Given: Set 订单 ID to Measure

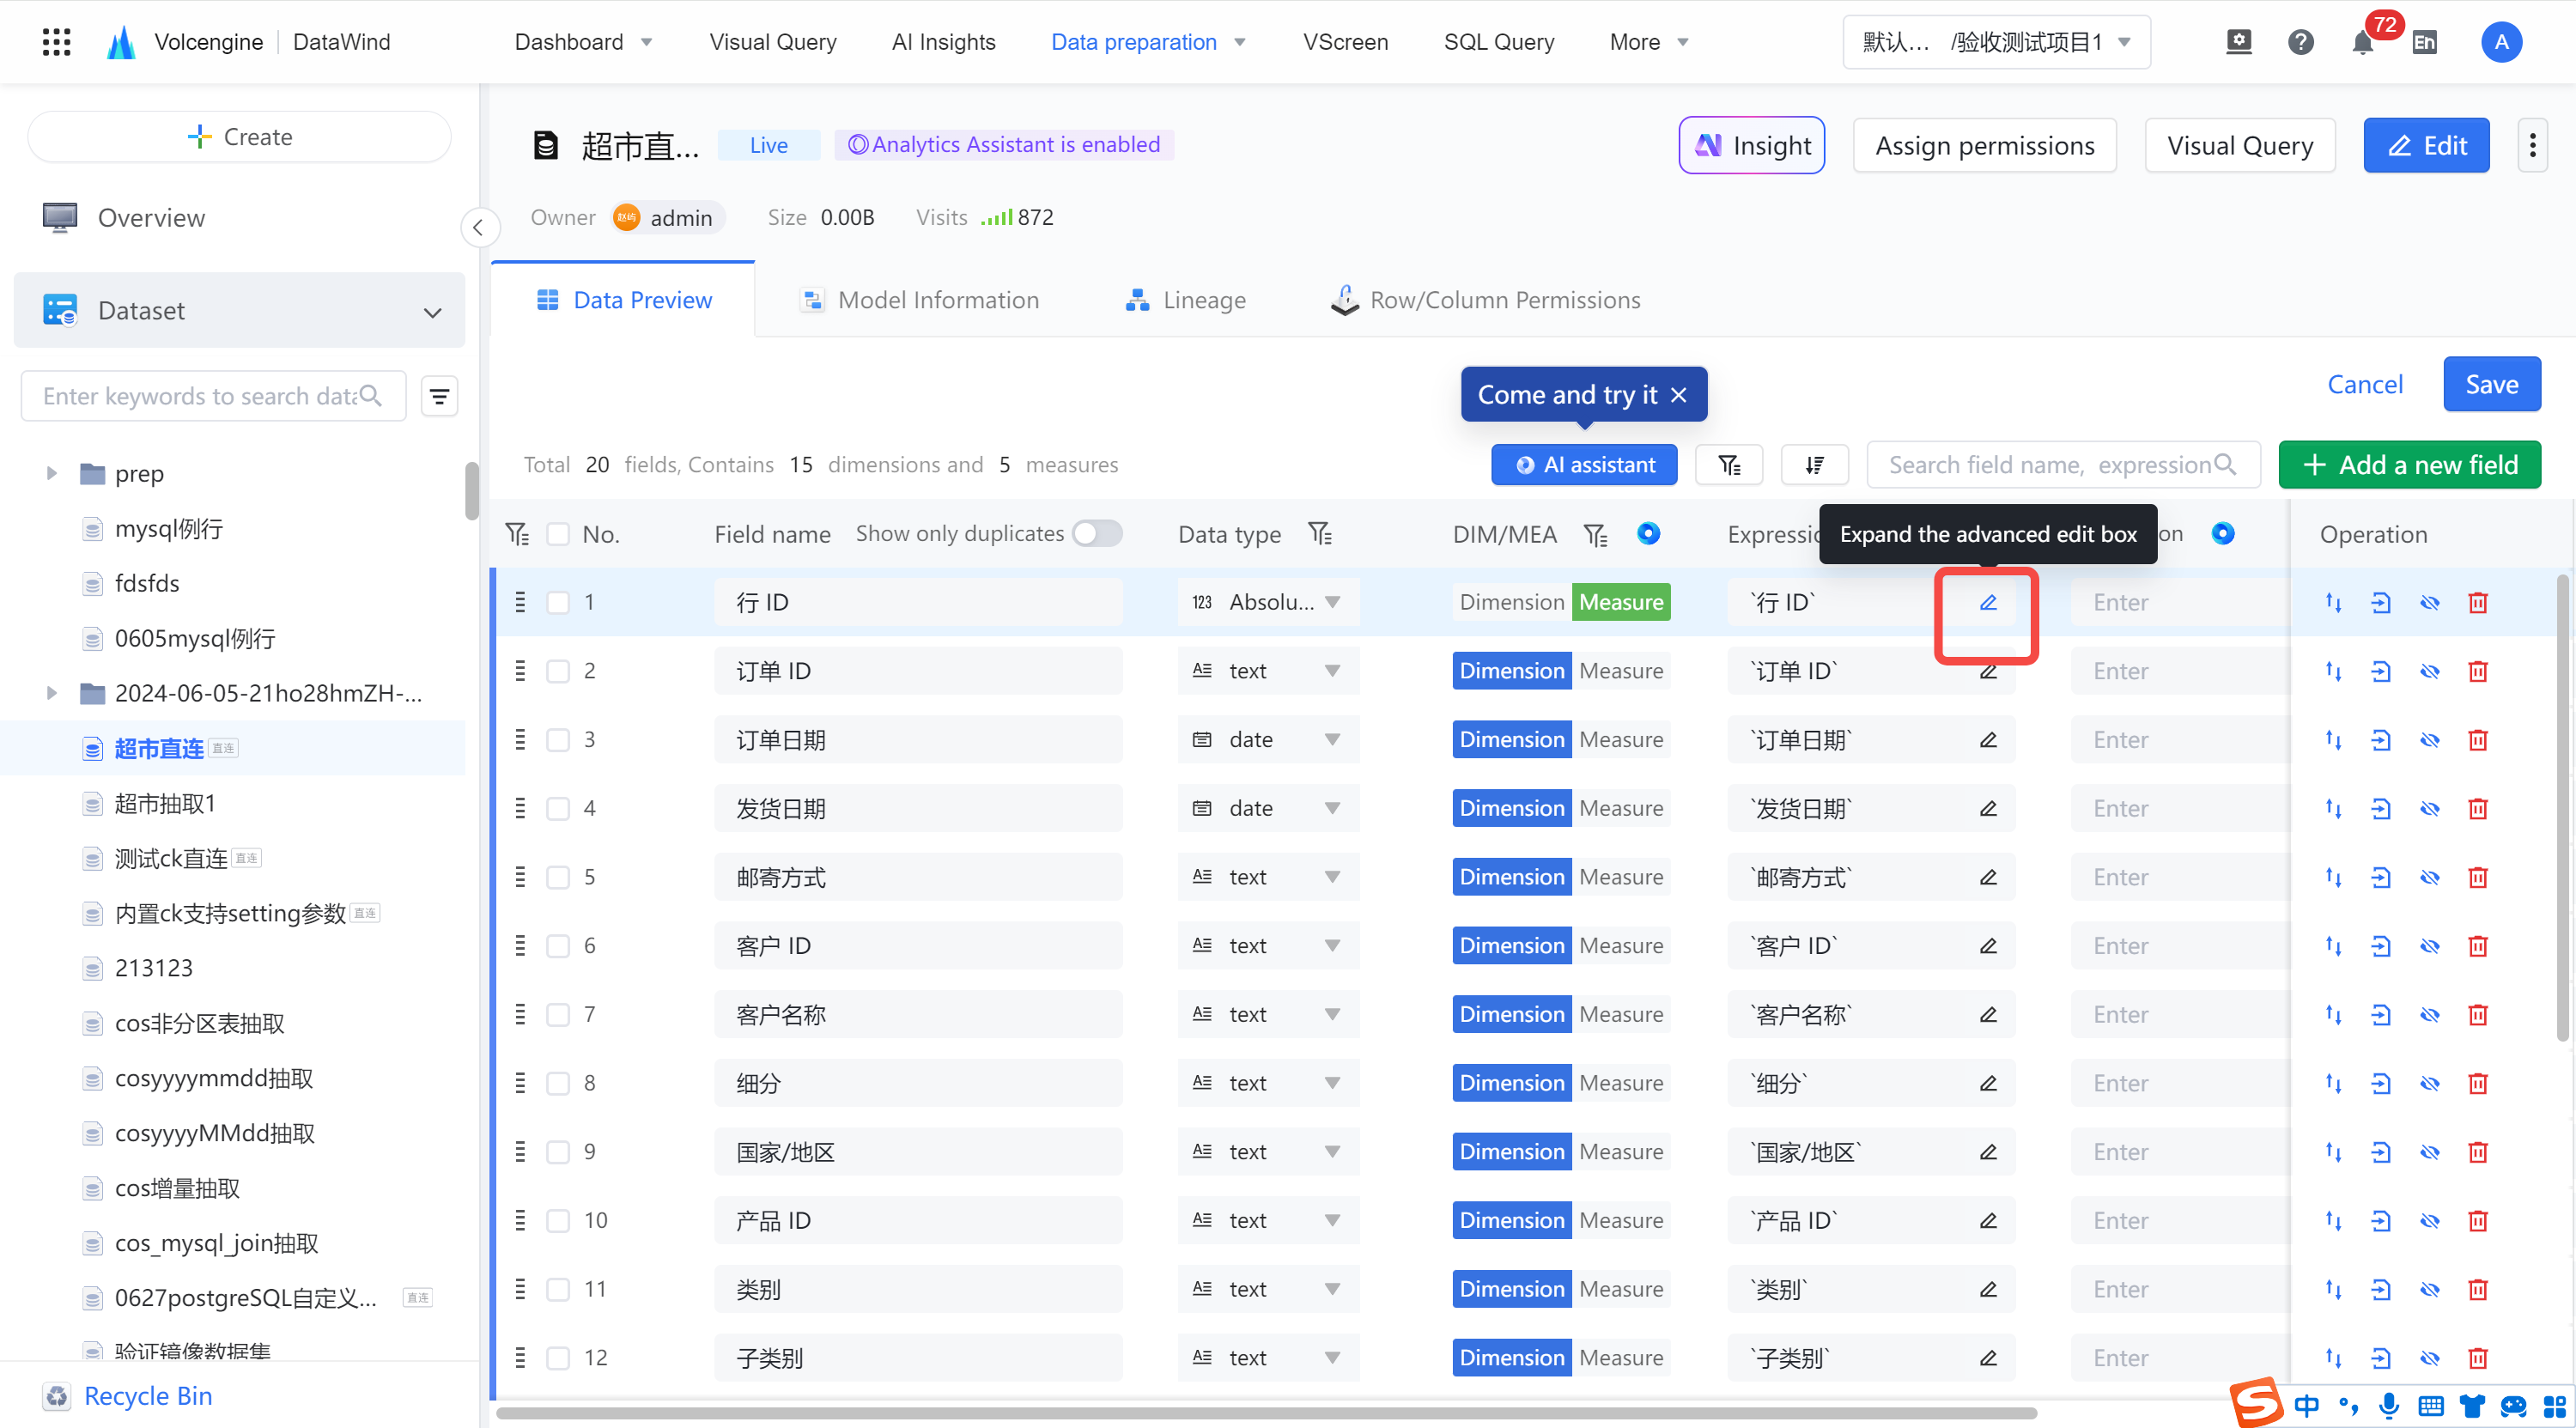Looking at the screenshot, I should (x=1621, y=671).
